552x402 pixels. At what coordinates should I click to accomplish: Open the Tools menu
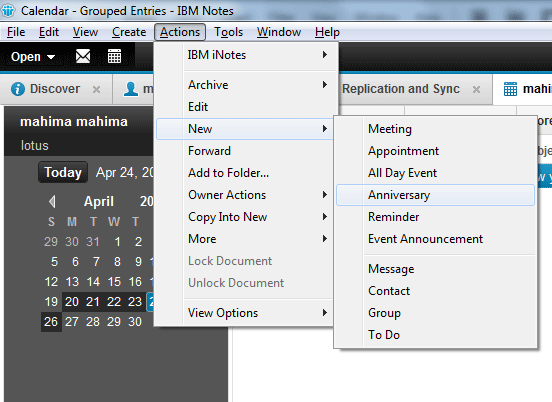click(229, 32)
